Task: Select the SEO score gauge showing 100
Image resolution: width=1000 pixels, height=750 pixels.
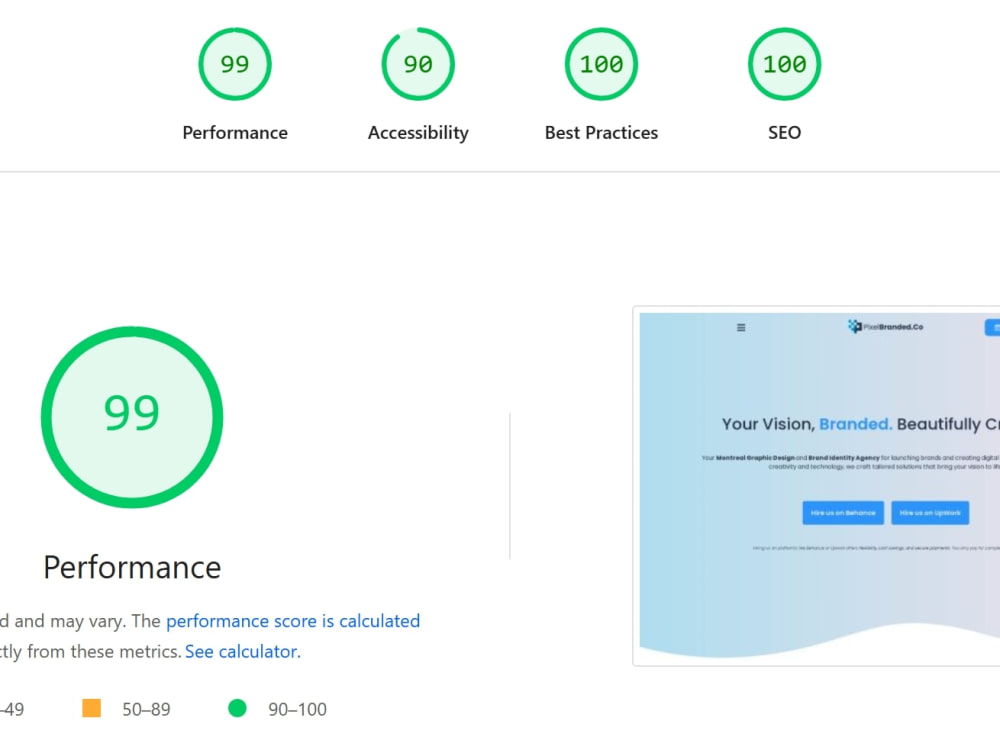Action: coord(784,64)
